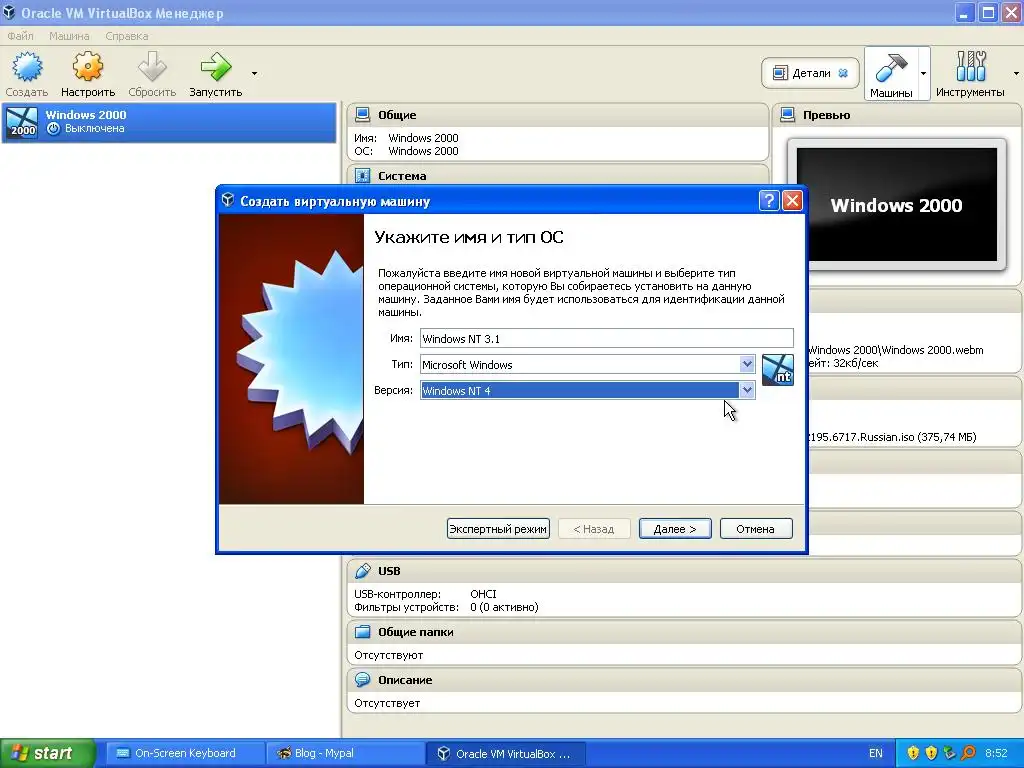Switch to Blog - Mypal taskbar item

(x=343, y=753)
